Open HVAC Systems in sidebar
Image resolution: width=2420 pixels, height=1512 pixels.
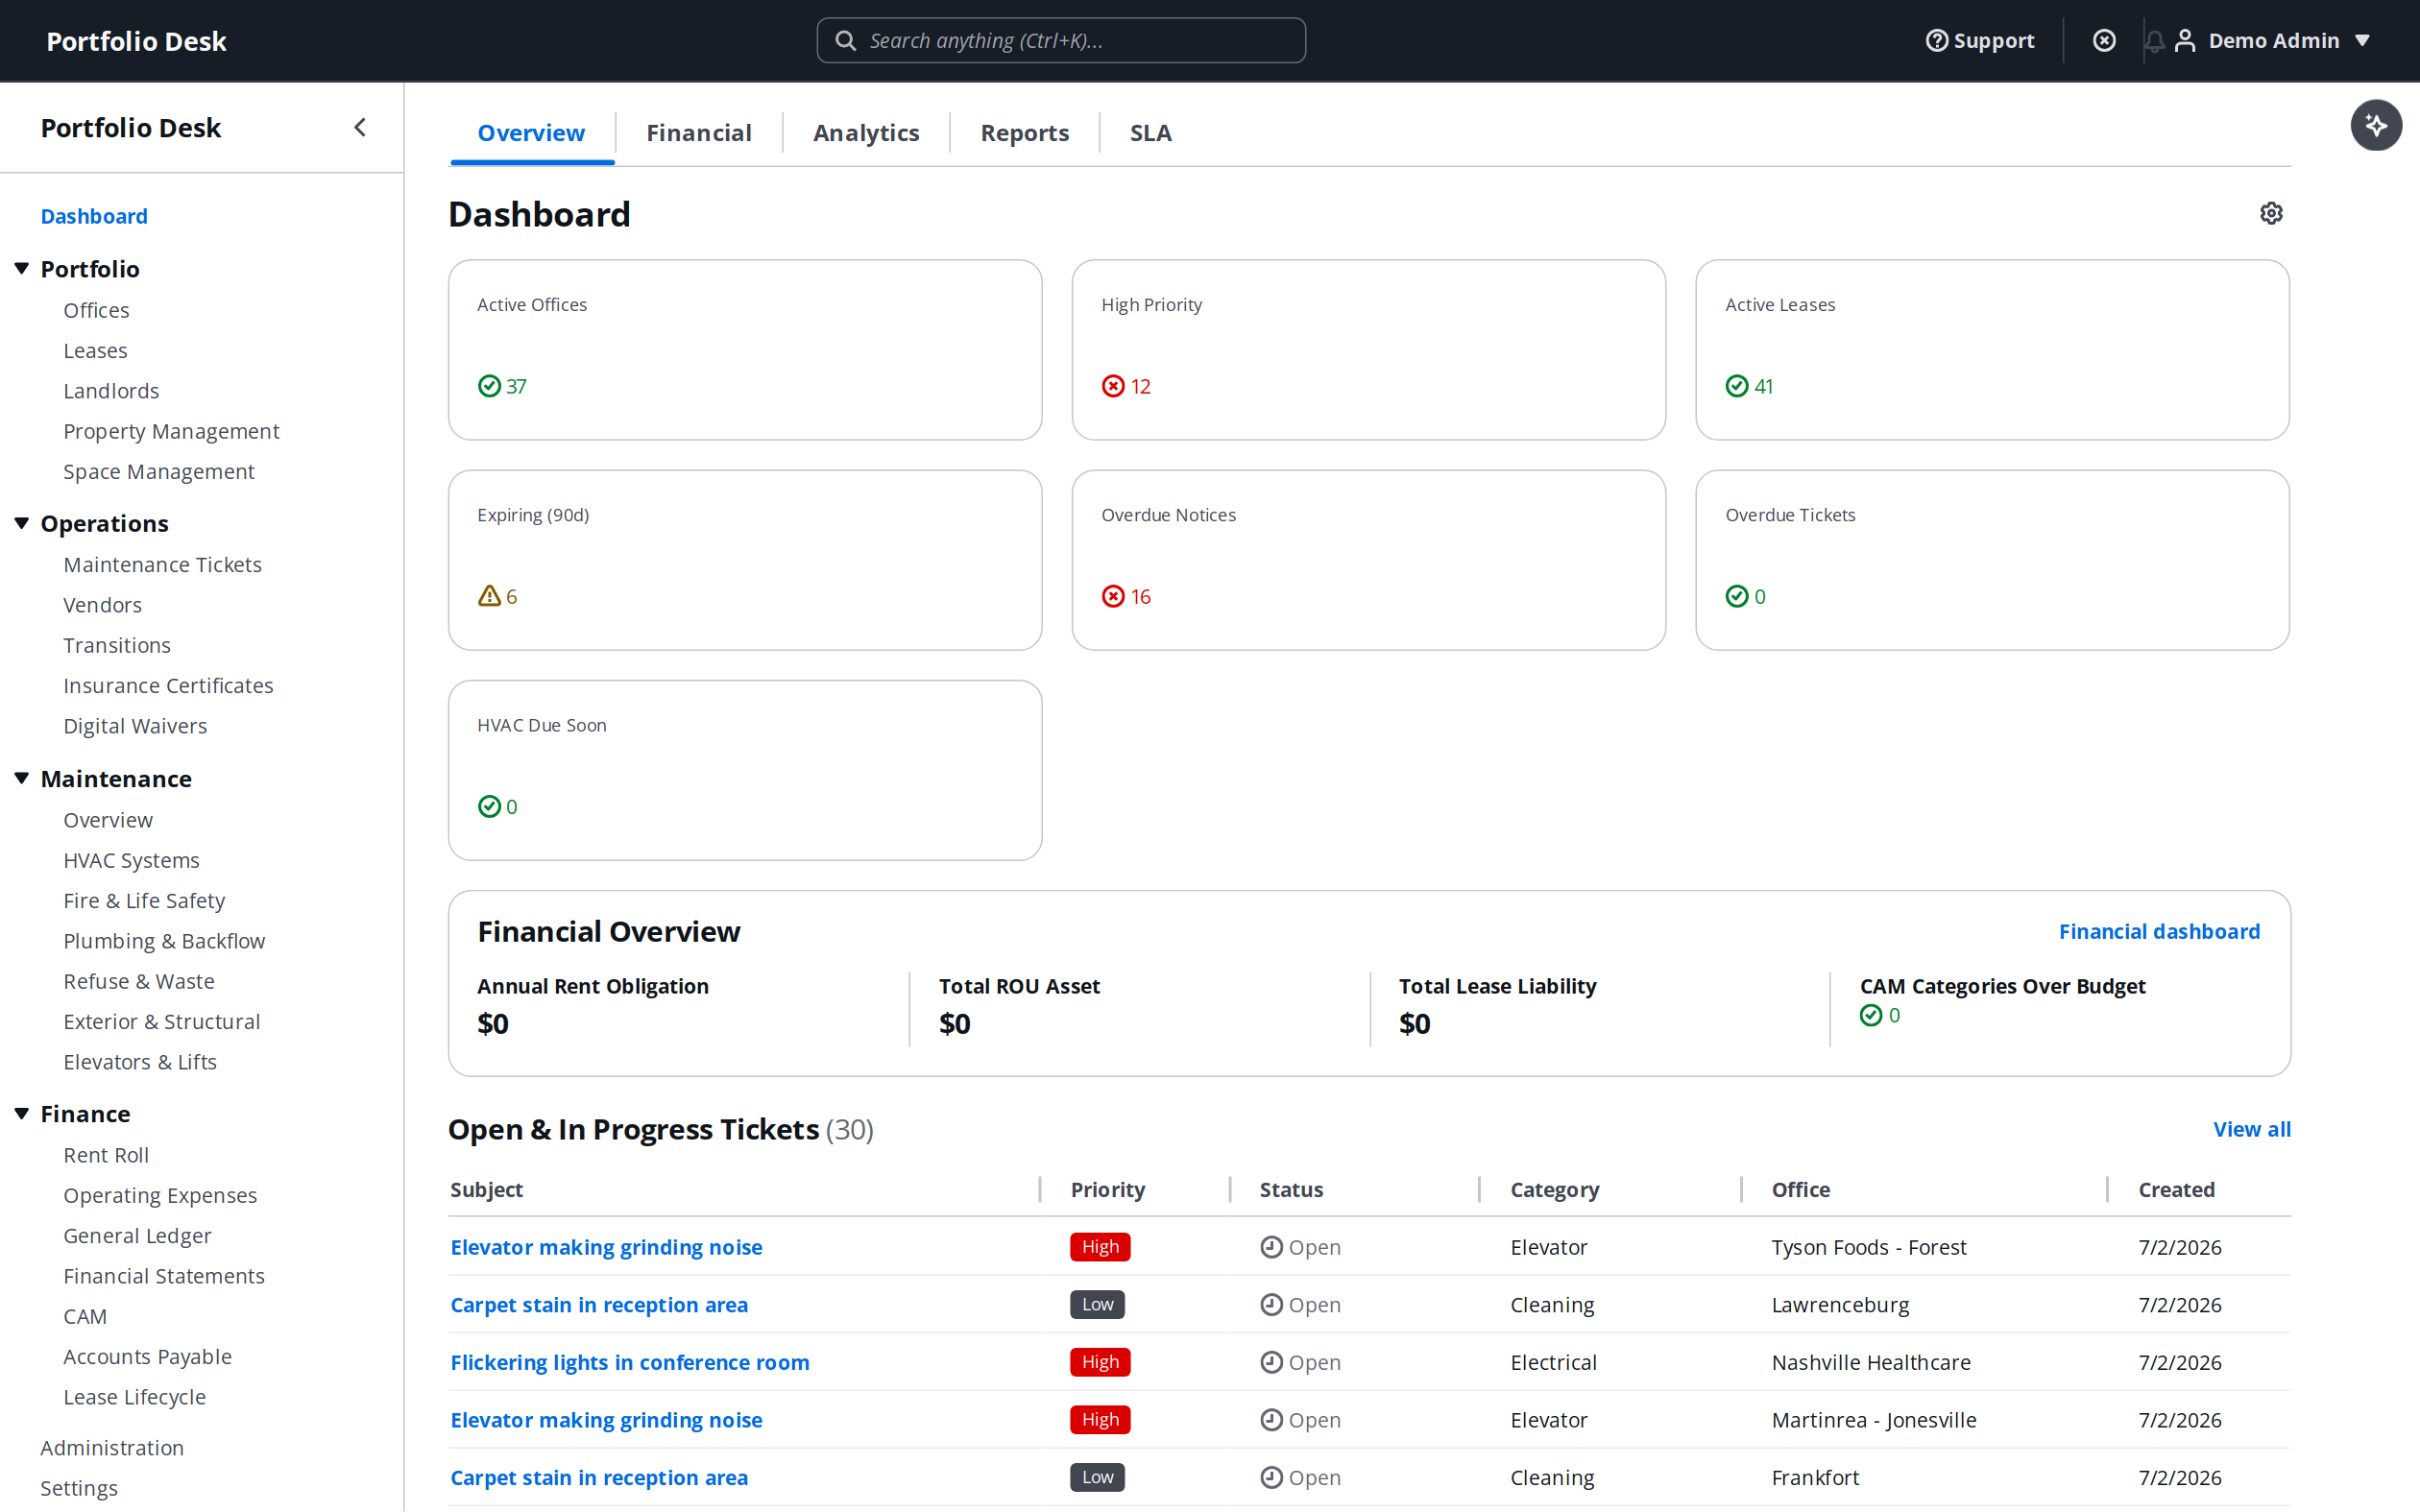131,860
